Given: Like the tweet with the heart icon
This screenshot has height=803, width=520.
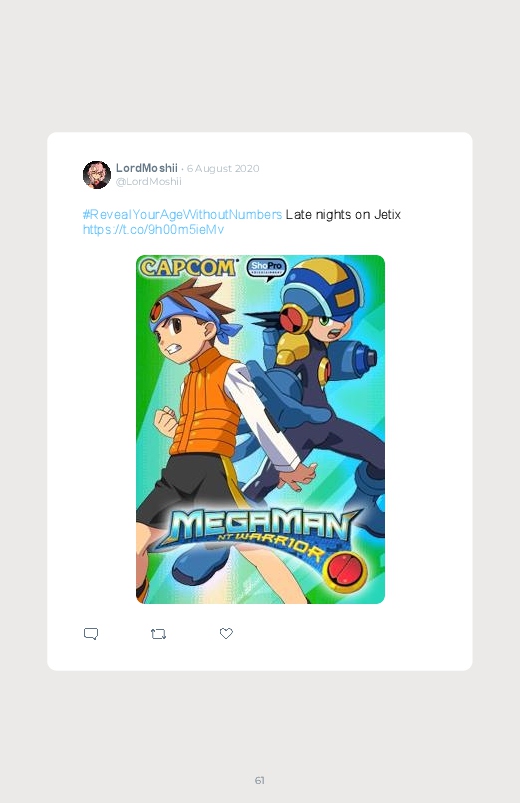Looking at the screenshot, I should click(x=226, y=633).
